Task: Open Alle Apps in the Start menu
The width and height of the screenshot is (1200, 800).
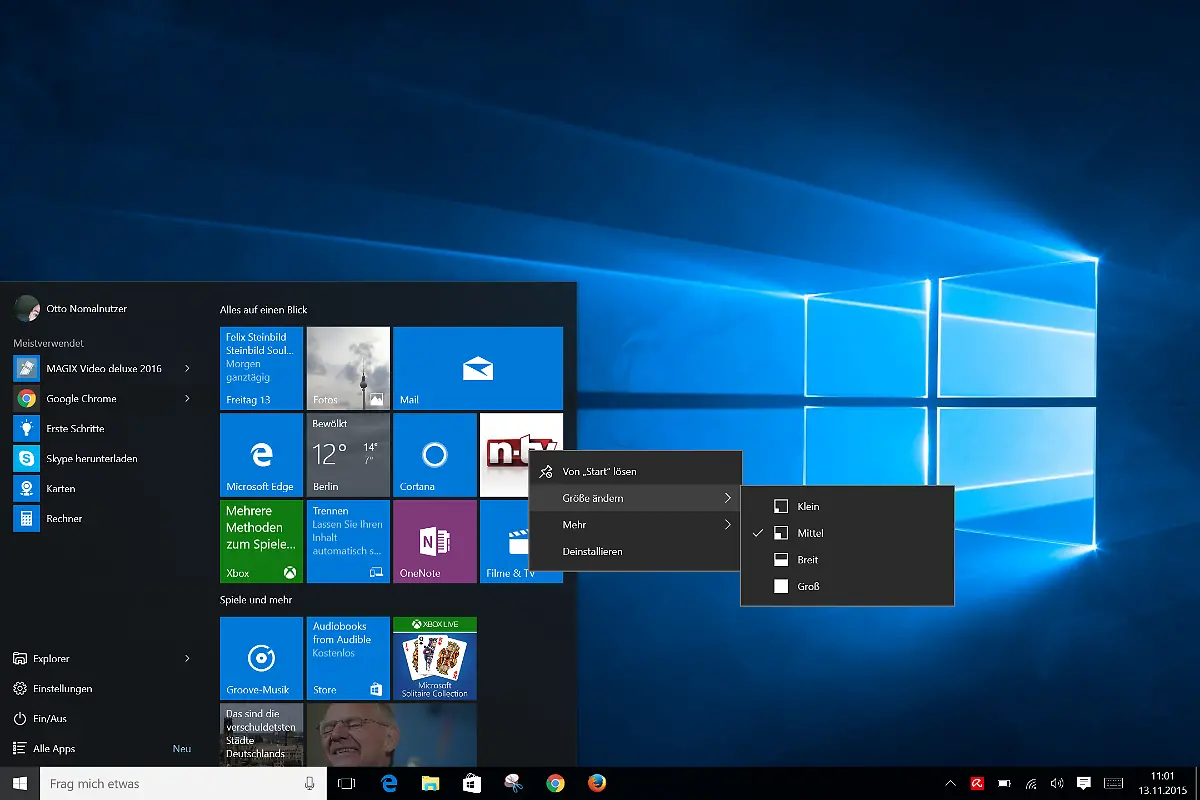Action: pos(57,748)
